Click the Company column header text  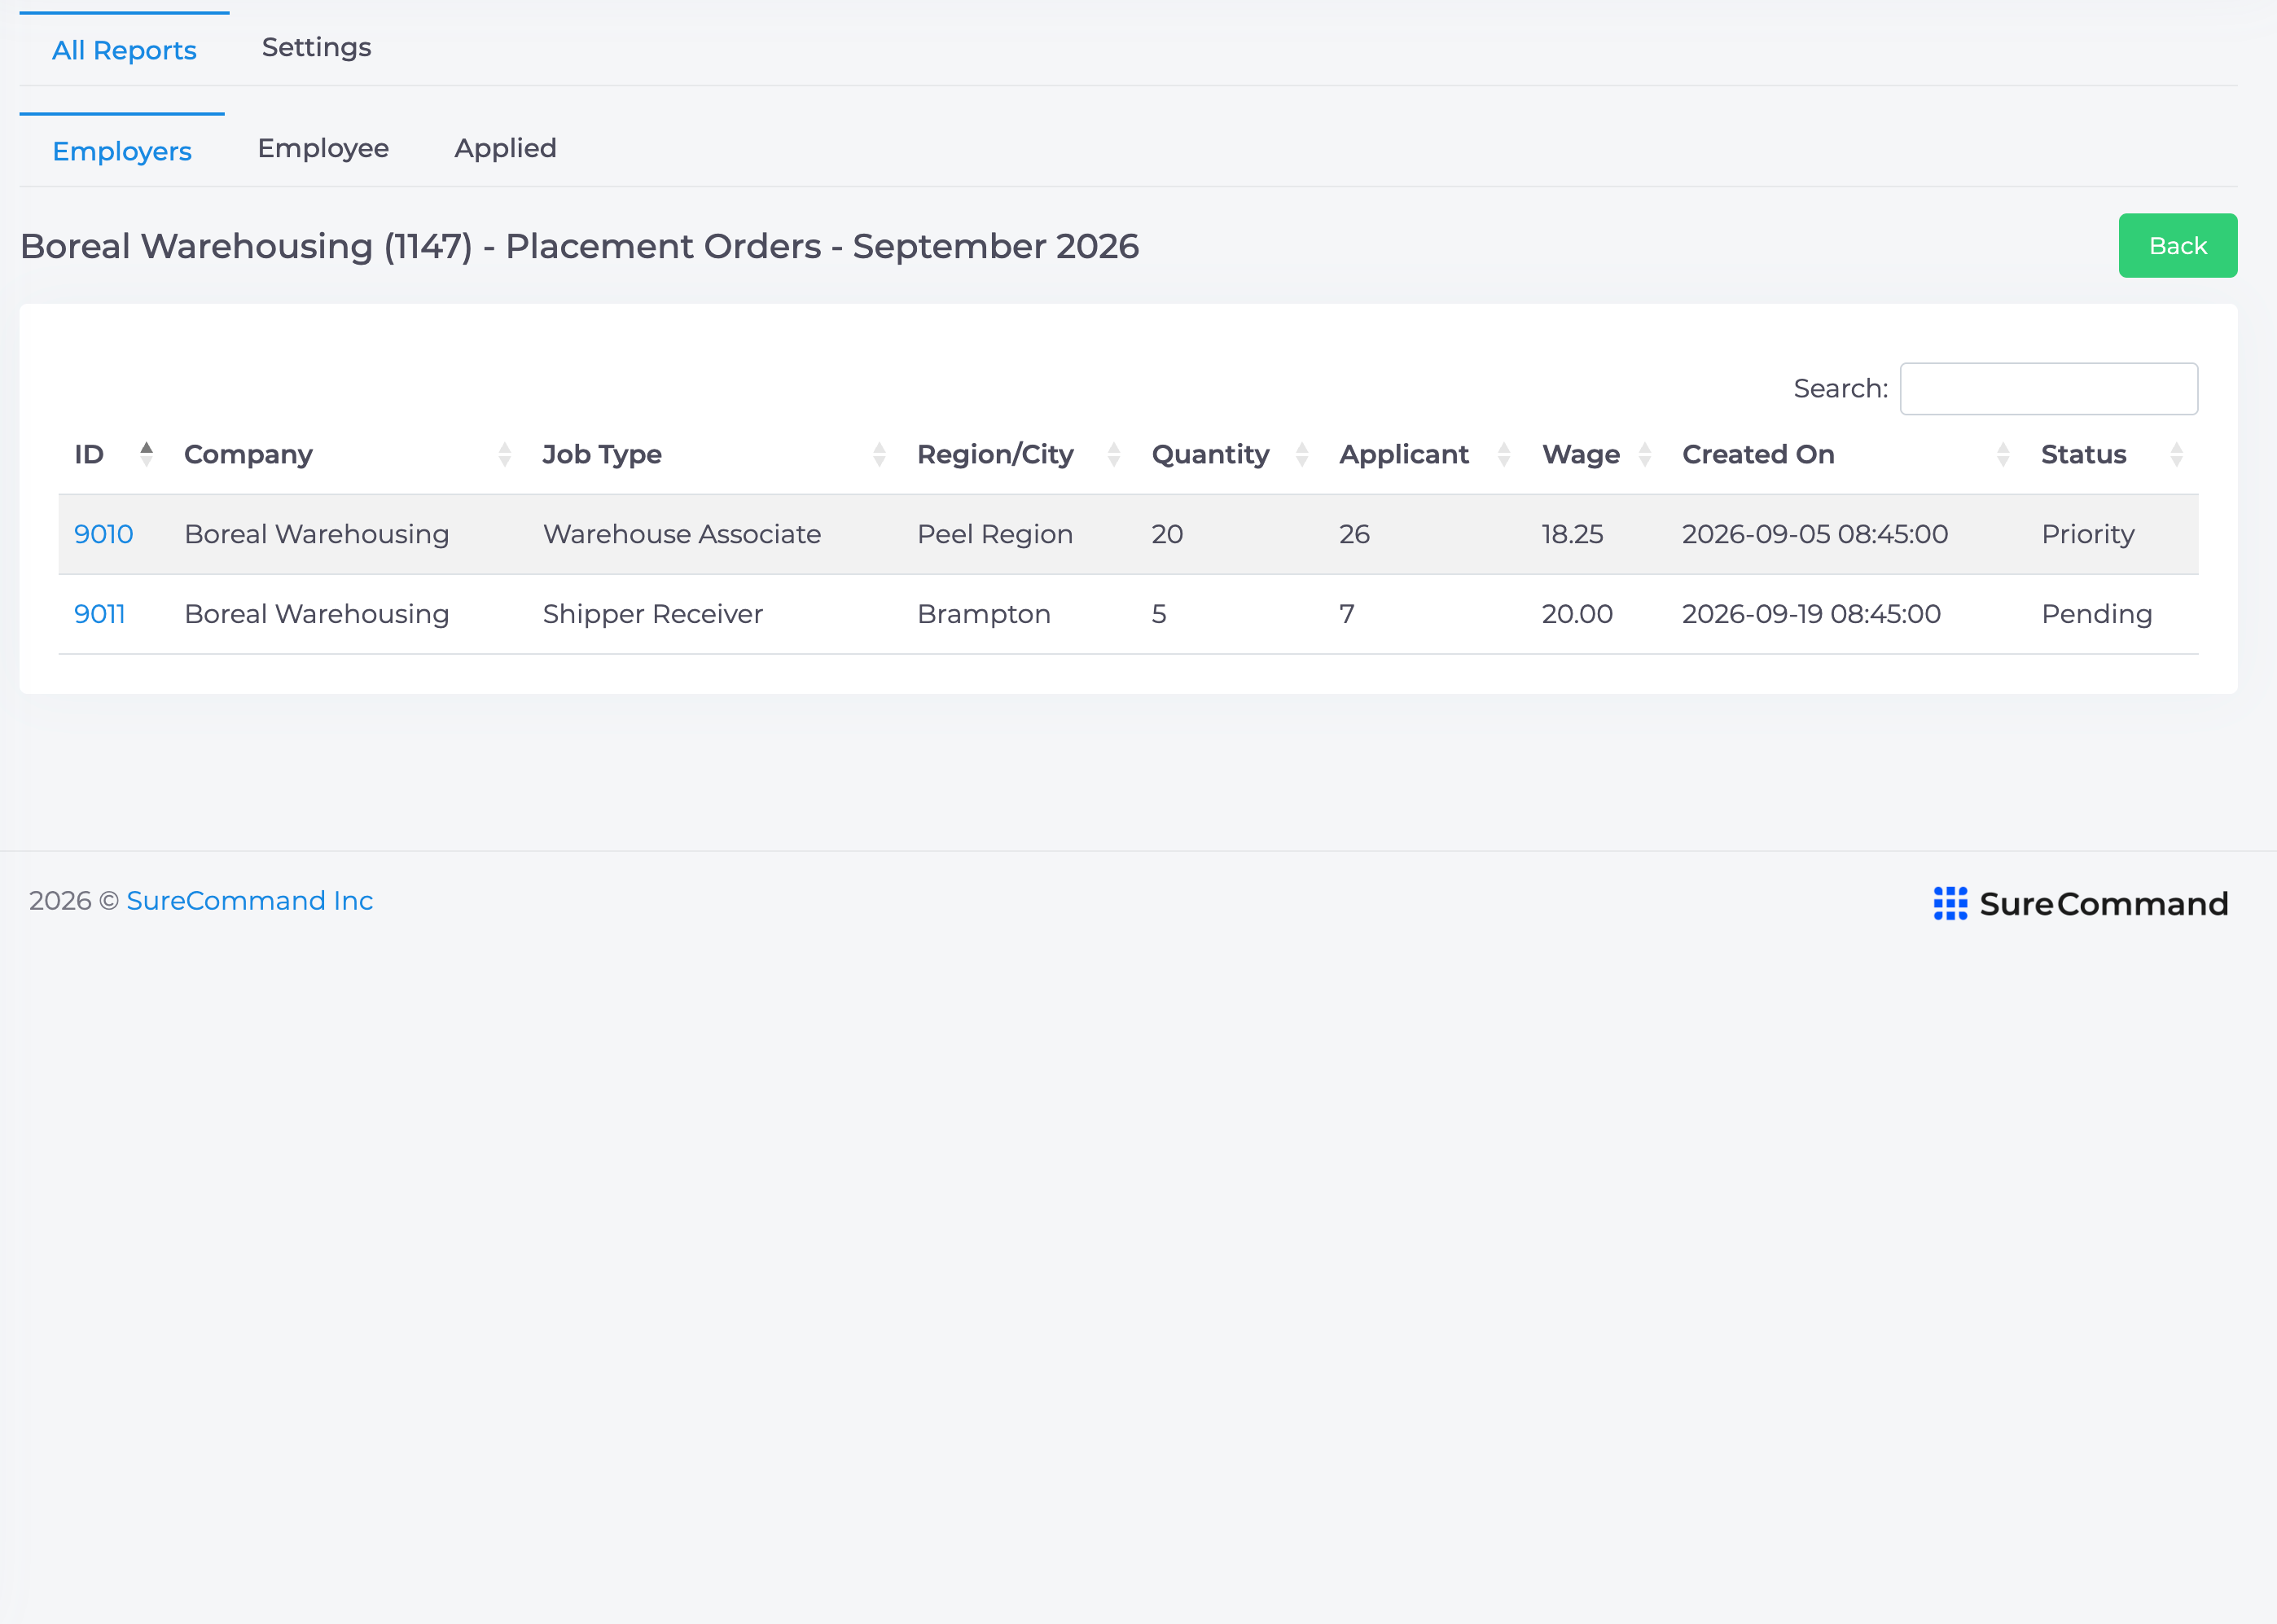(x=248, y=454)
